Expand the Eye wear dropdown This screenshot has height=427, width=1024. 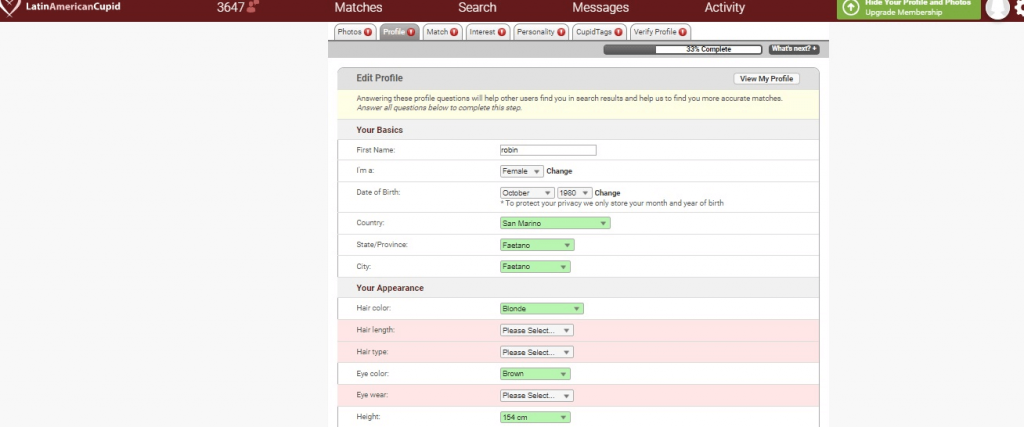pyautogui.click(x=536, y=395)
